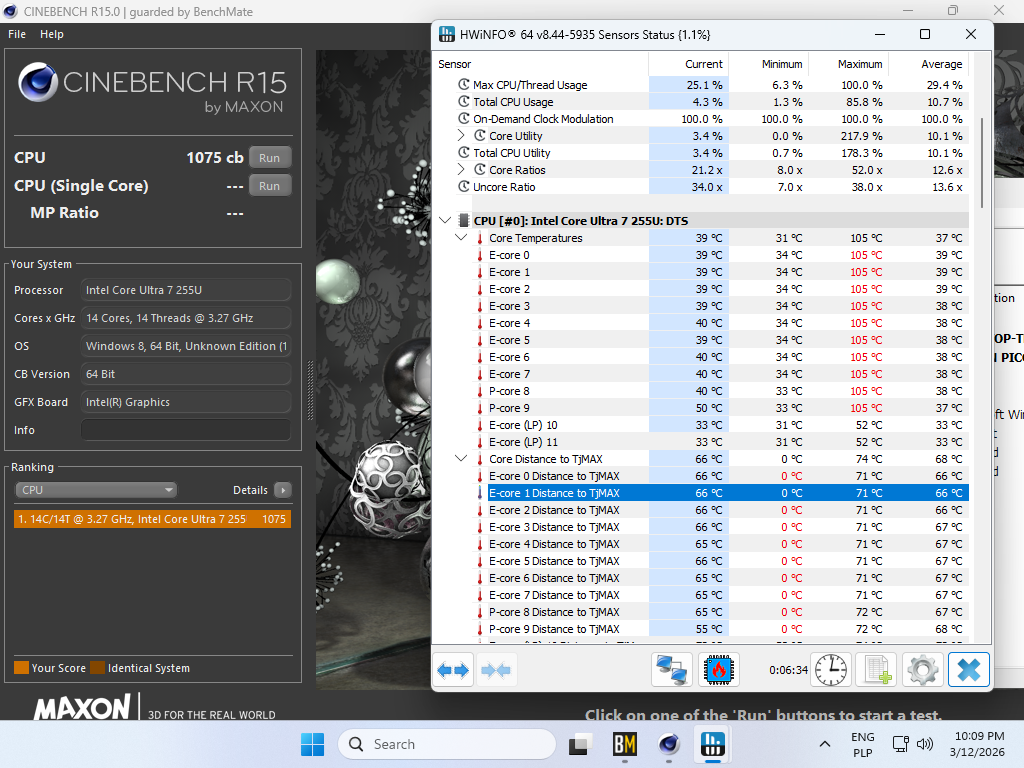Select the orange ranking entry 14C/14T 1075
1024x768 pixels.
152,519
